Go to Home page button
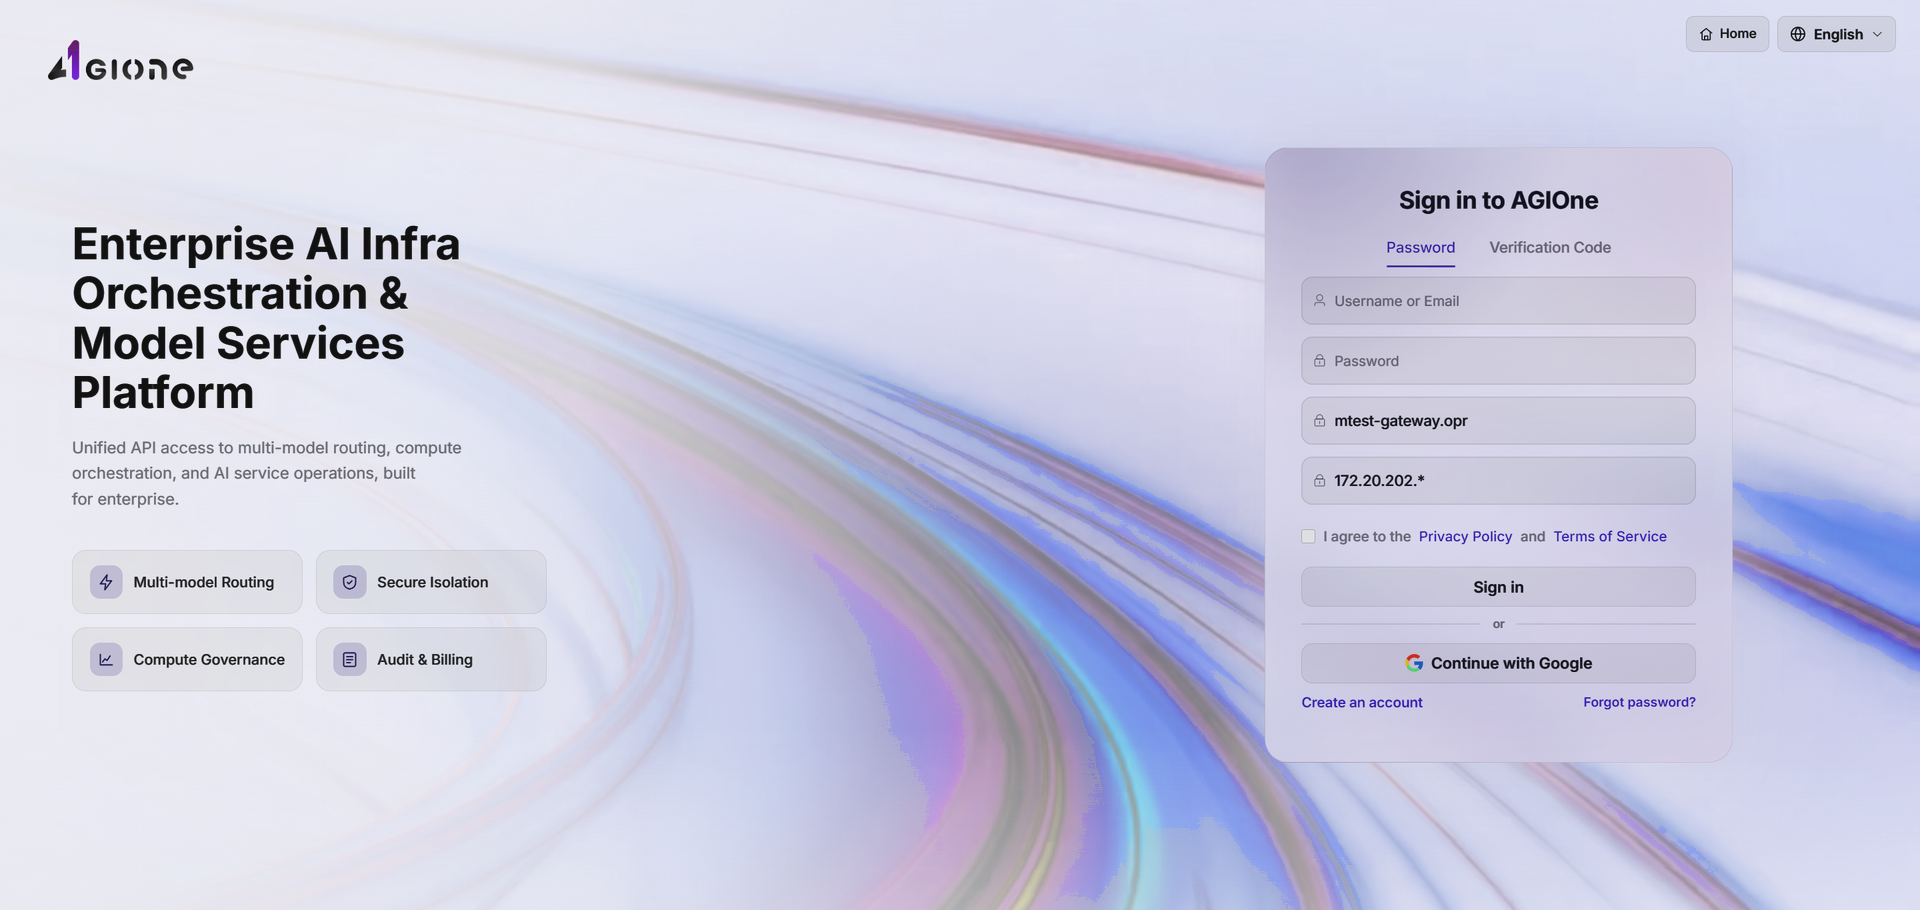 1727,34
